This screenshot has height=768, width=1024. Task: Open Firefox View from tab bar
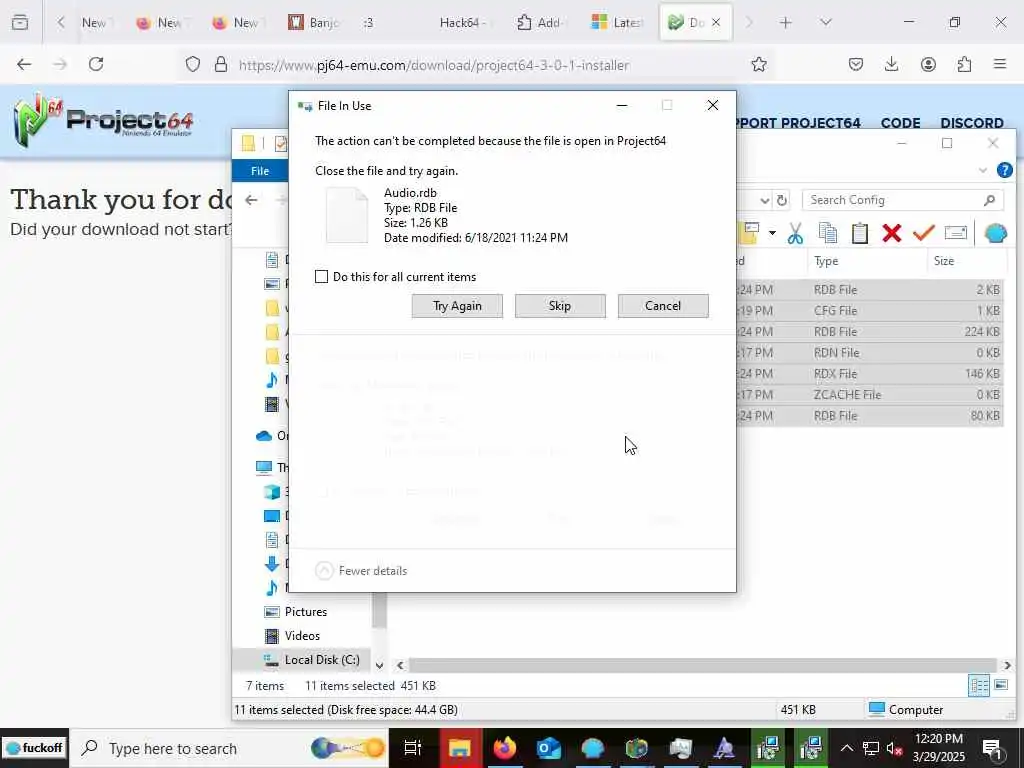(x=20, y=22)
